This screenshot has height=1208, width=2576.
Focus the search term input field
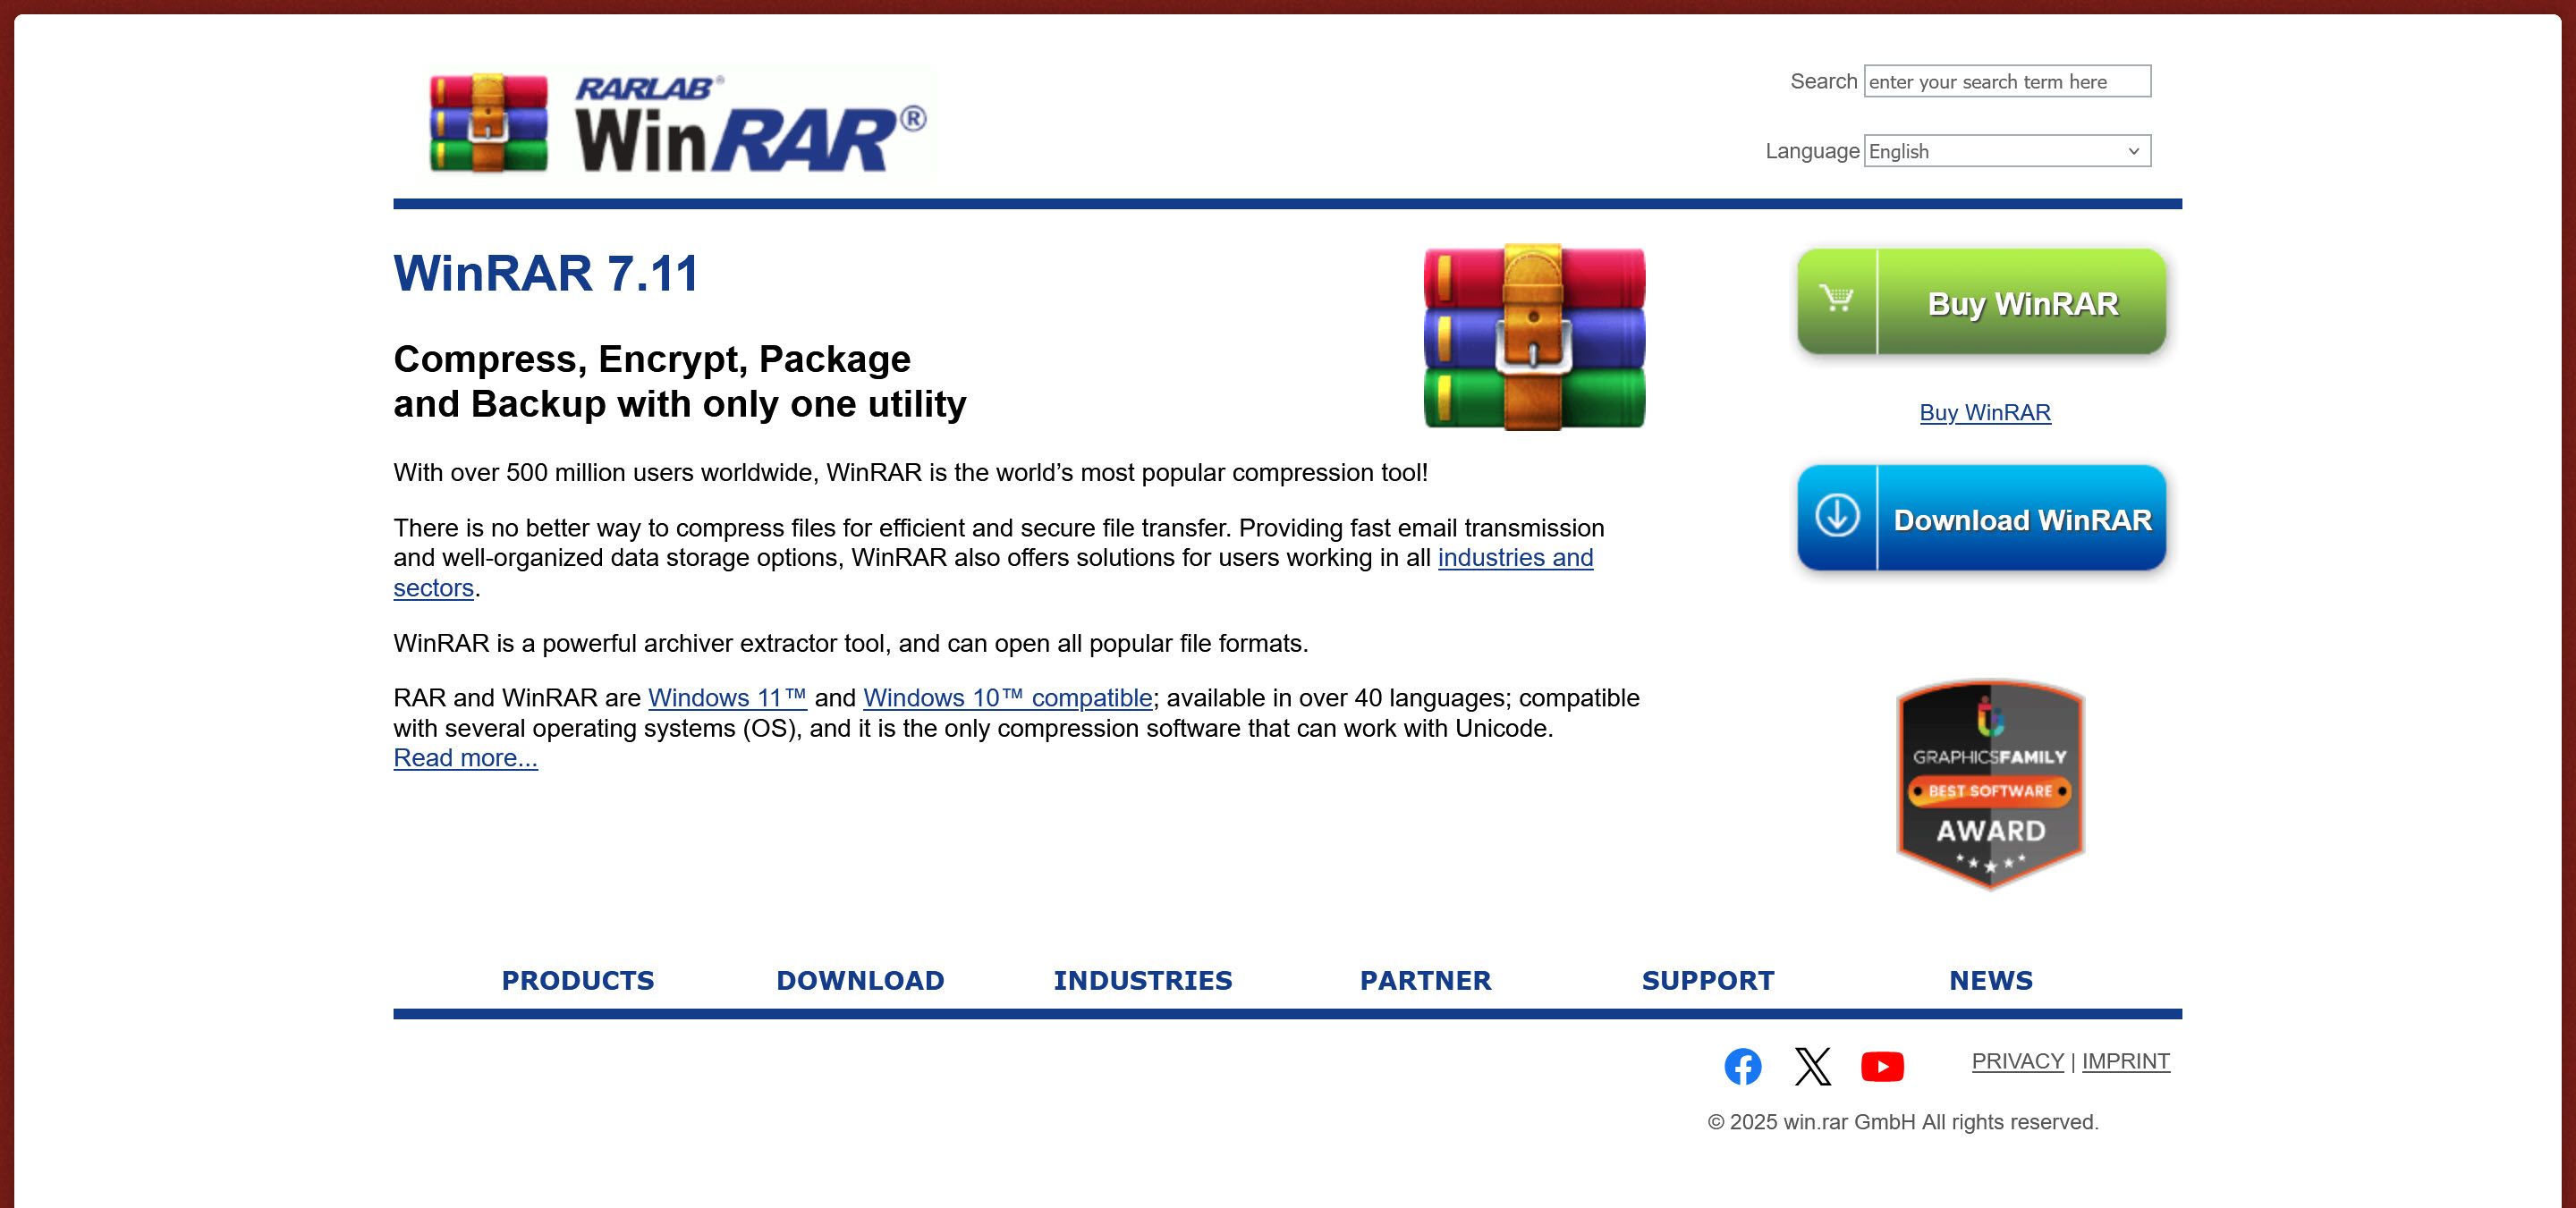(x=2007, y=81)
